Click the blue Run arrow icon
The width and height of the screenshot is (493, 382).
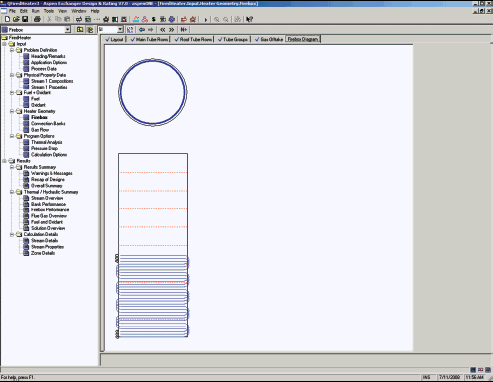pyautogui.click(x=206, y=20)
